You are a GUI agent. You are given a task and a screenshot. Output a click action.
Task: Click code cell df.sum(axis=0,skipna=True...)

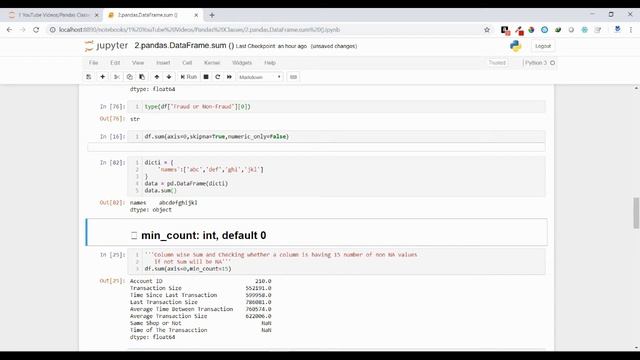pyautogui.click(x=336, y=136)
